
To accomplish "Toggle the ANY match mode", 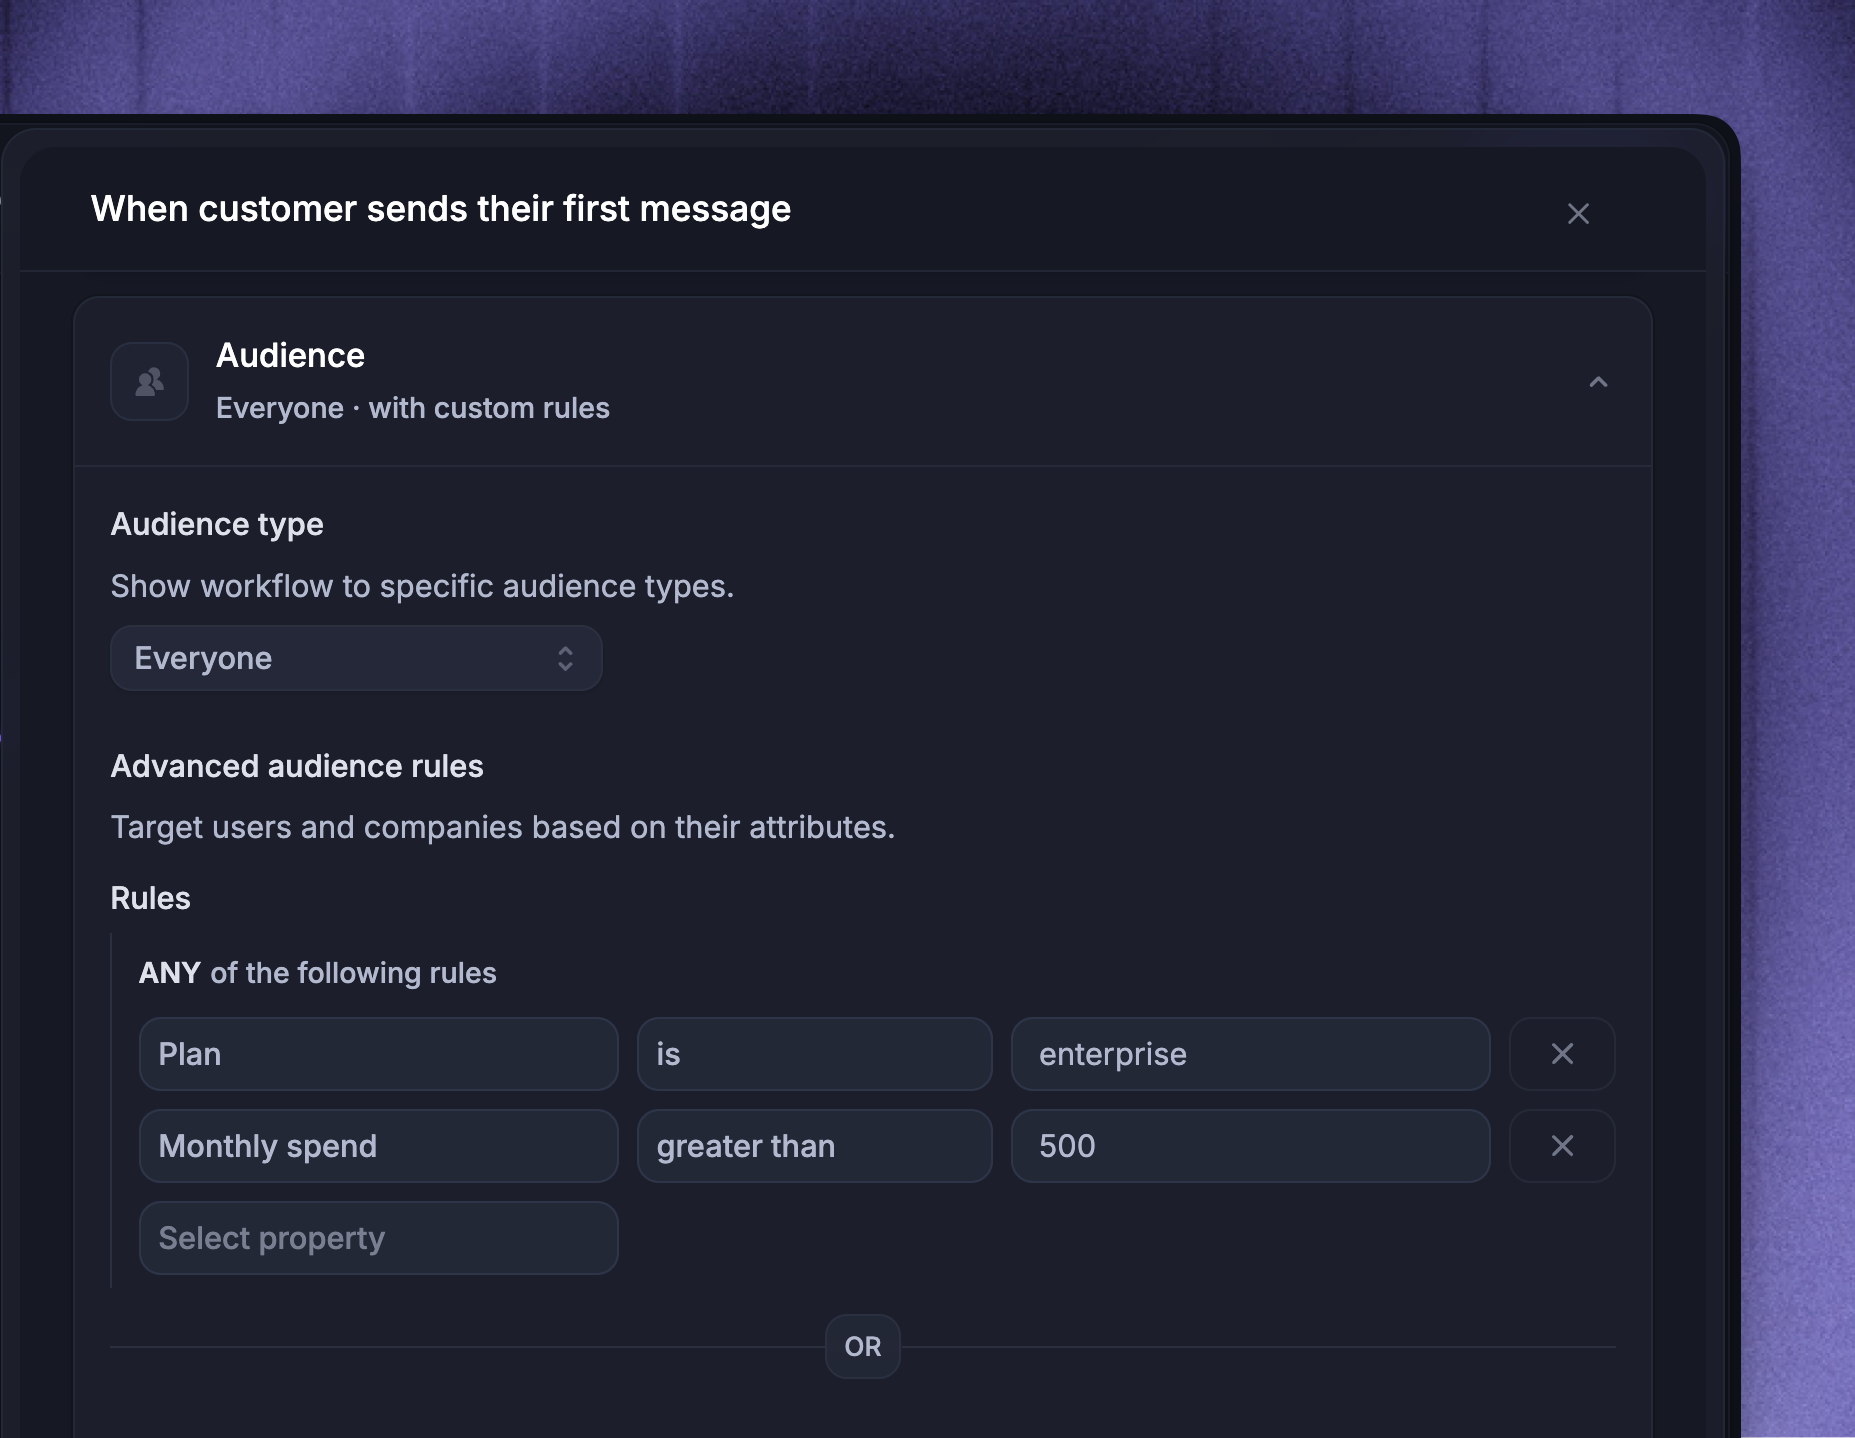I will point(170,973).
